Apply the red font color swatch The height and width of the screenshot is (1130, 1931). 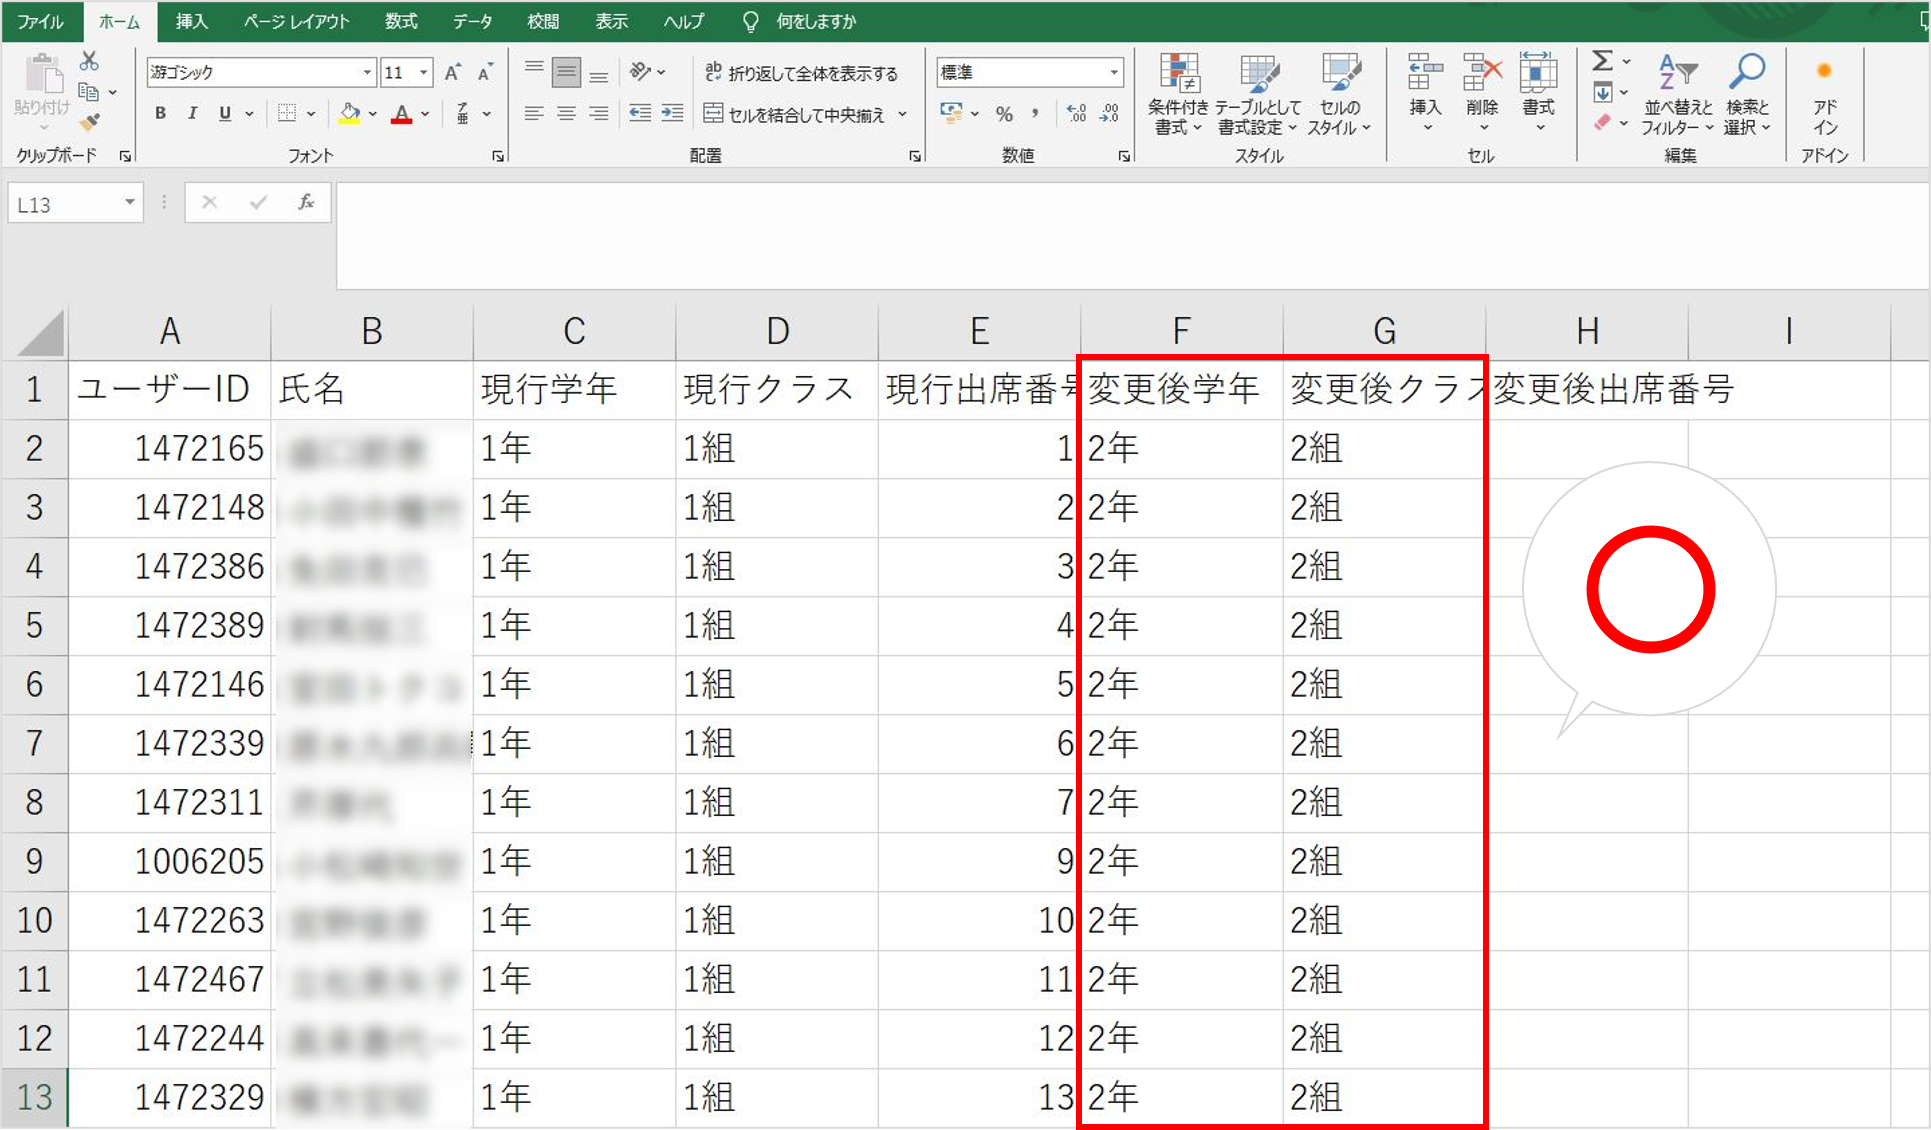[401, 114]
